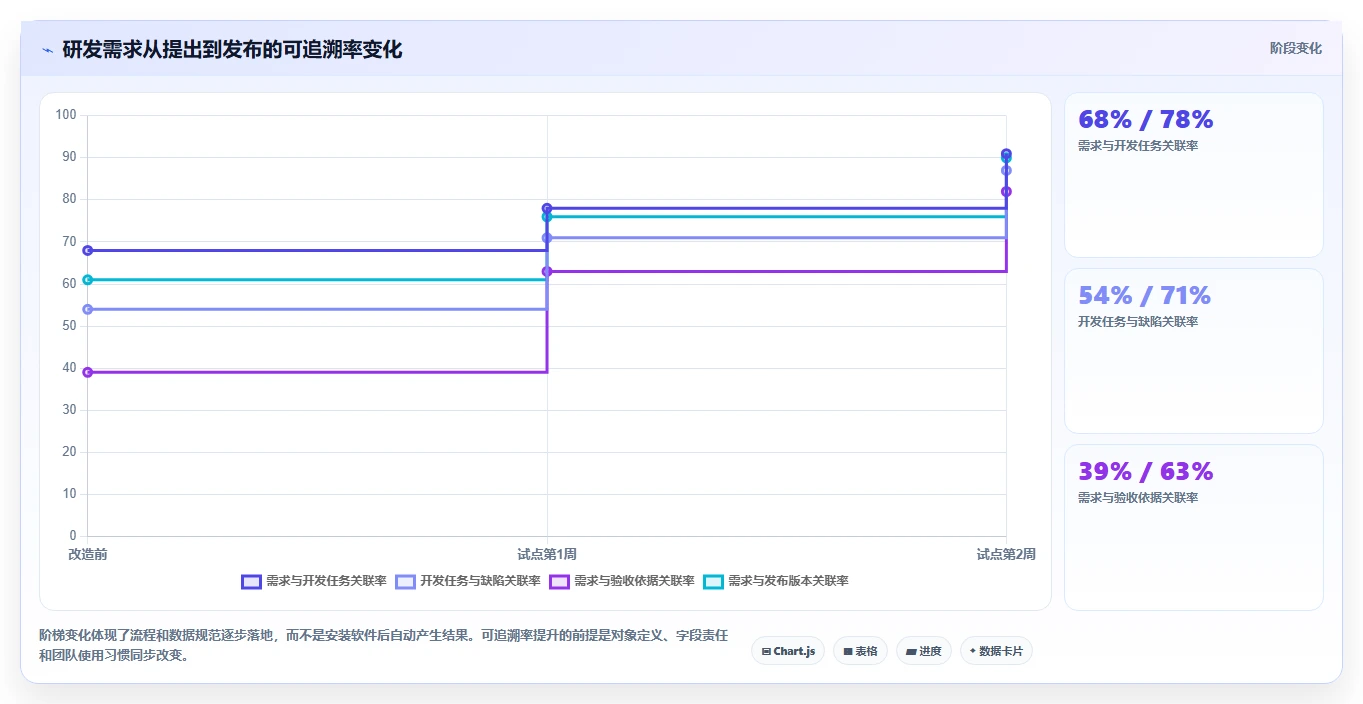This screenshot has height=704, width=1363.
Task: Open the 54% / 71% data card
Action: point(1194,351)
